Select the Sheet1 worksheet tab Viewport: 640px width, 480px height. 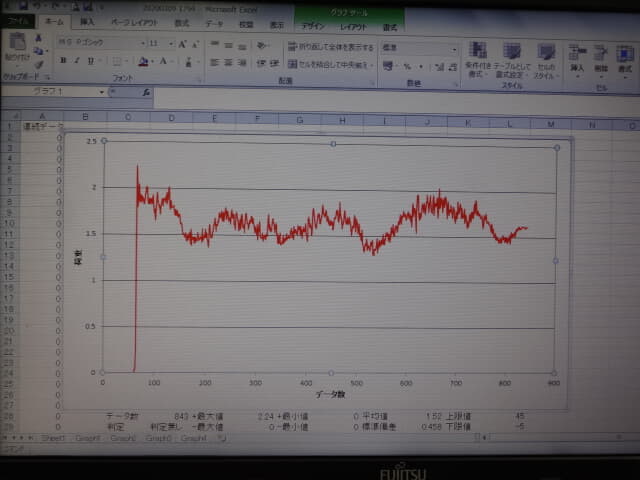click(x=53, y=438)
